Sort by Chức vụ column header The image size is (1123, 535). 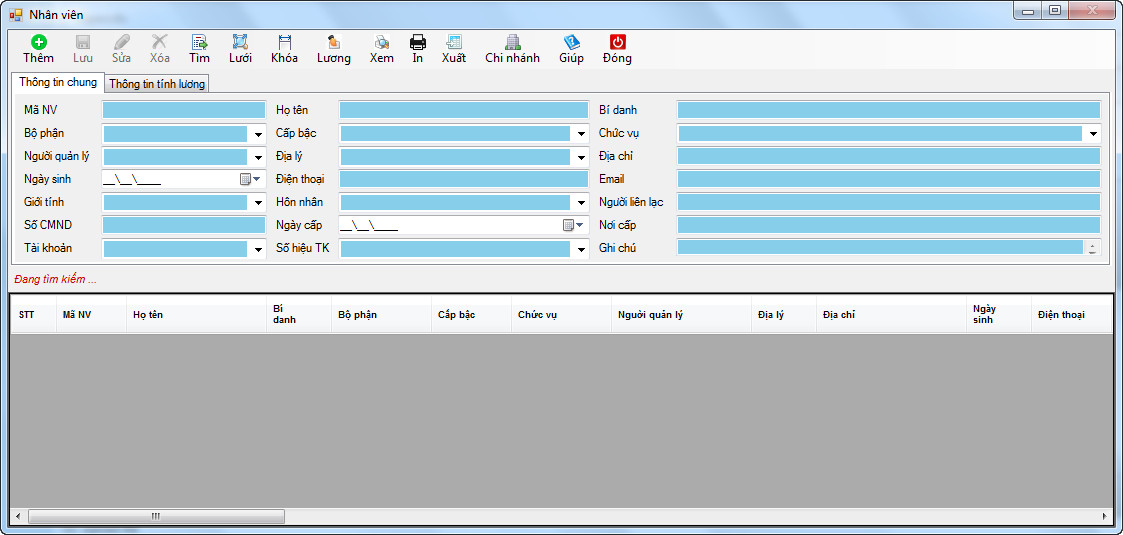(x=561, y=314)
